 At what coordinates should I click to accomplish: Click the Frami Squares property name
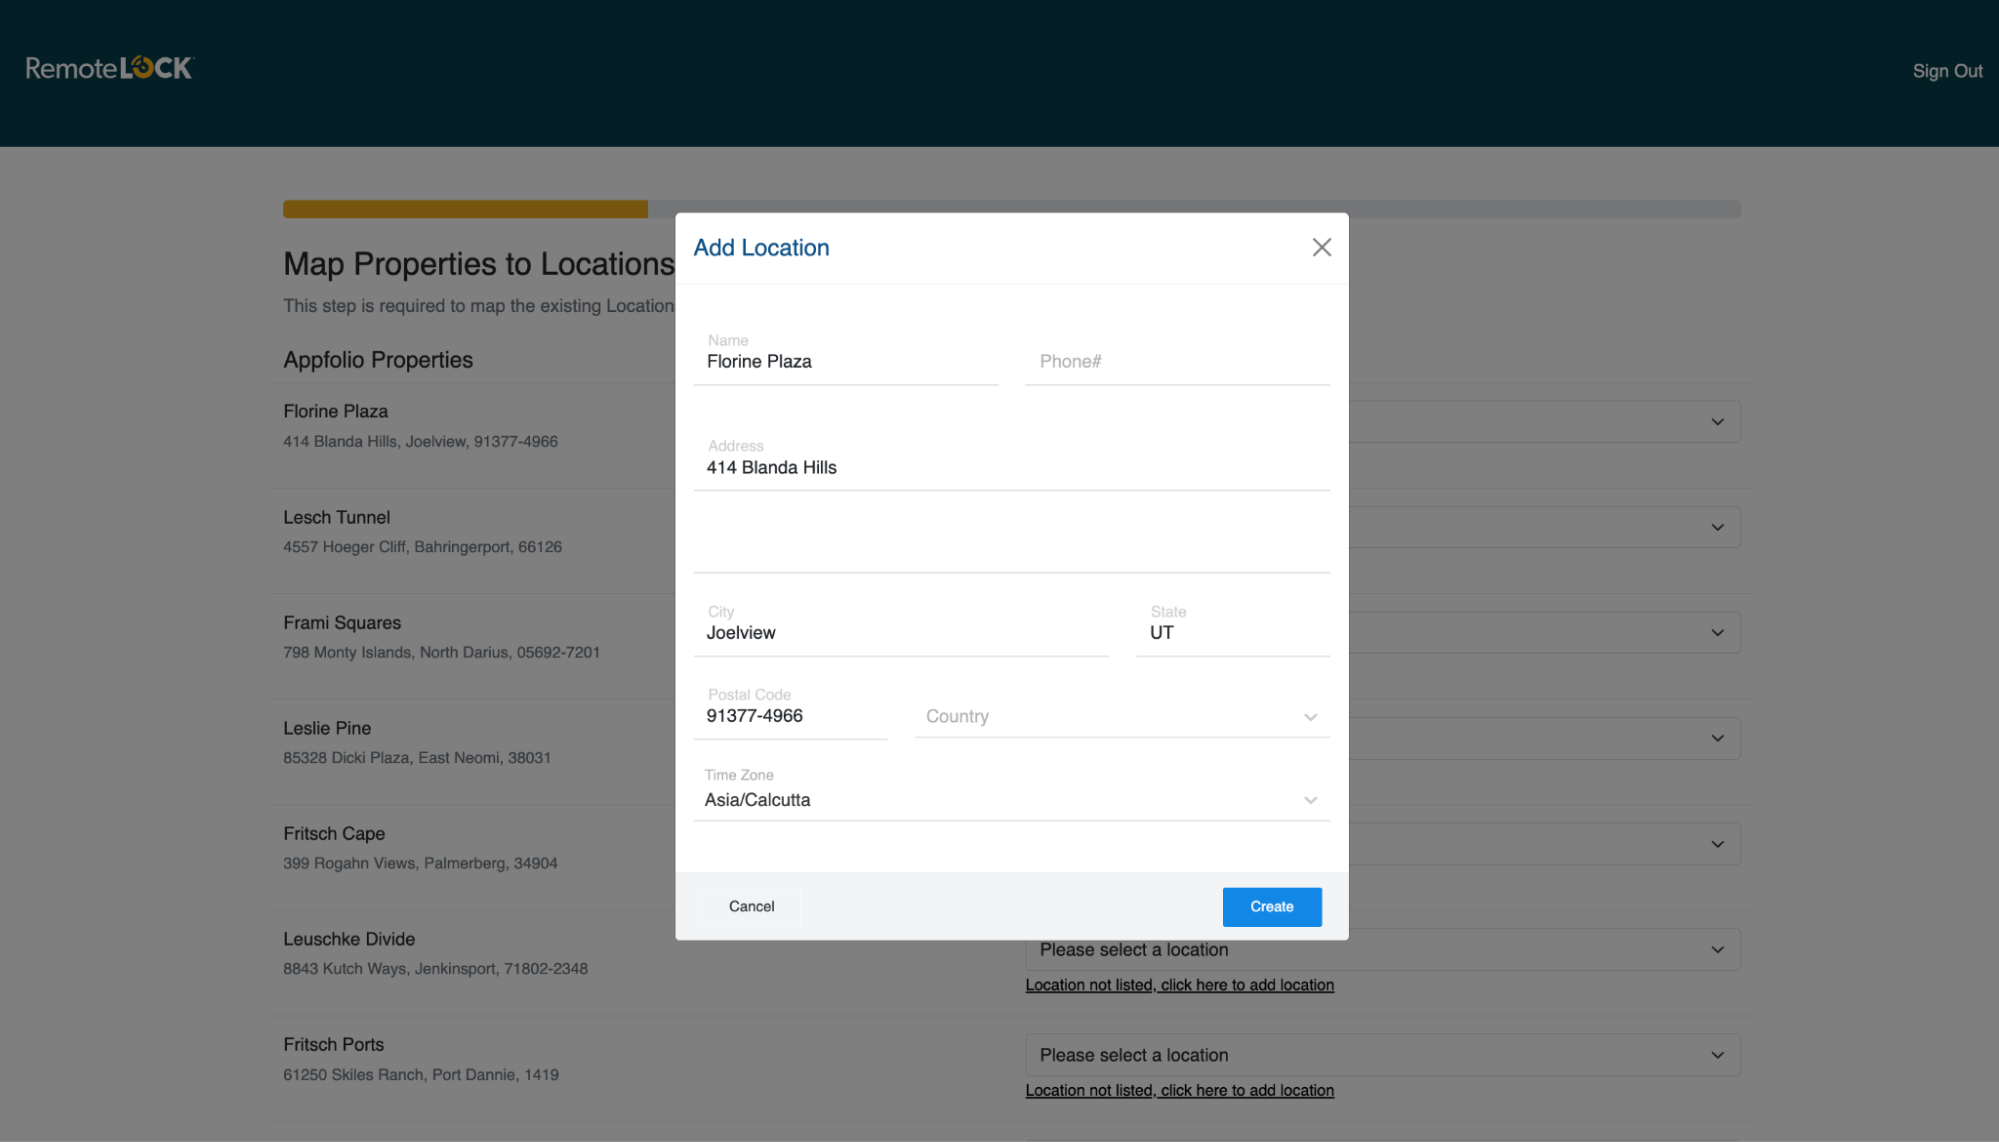click(x=342, y=622)
